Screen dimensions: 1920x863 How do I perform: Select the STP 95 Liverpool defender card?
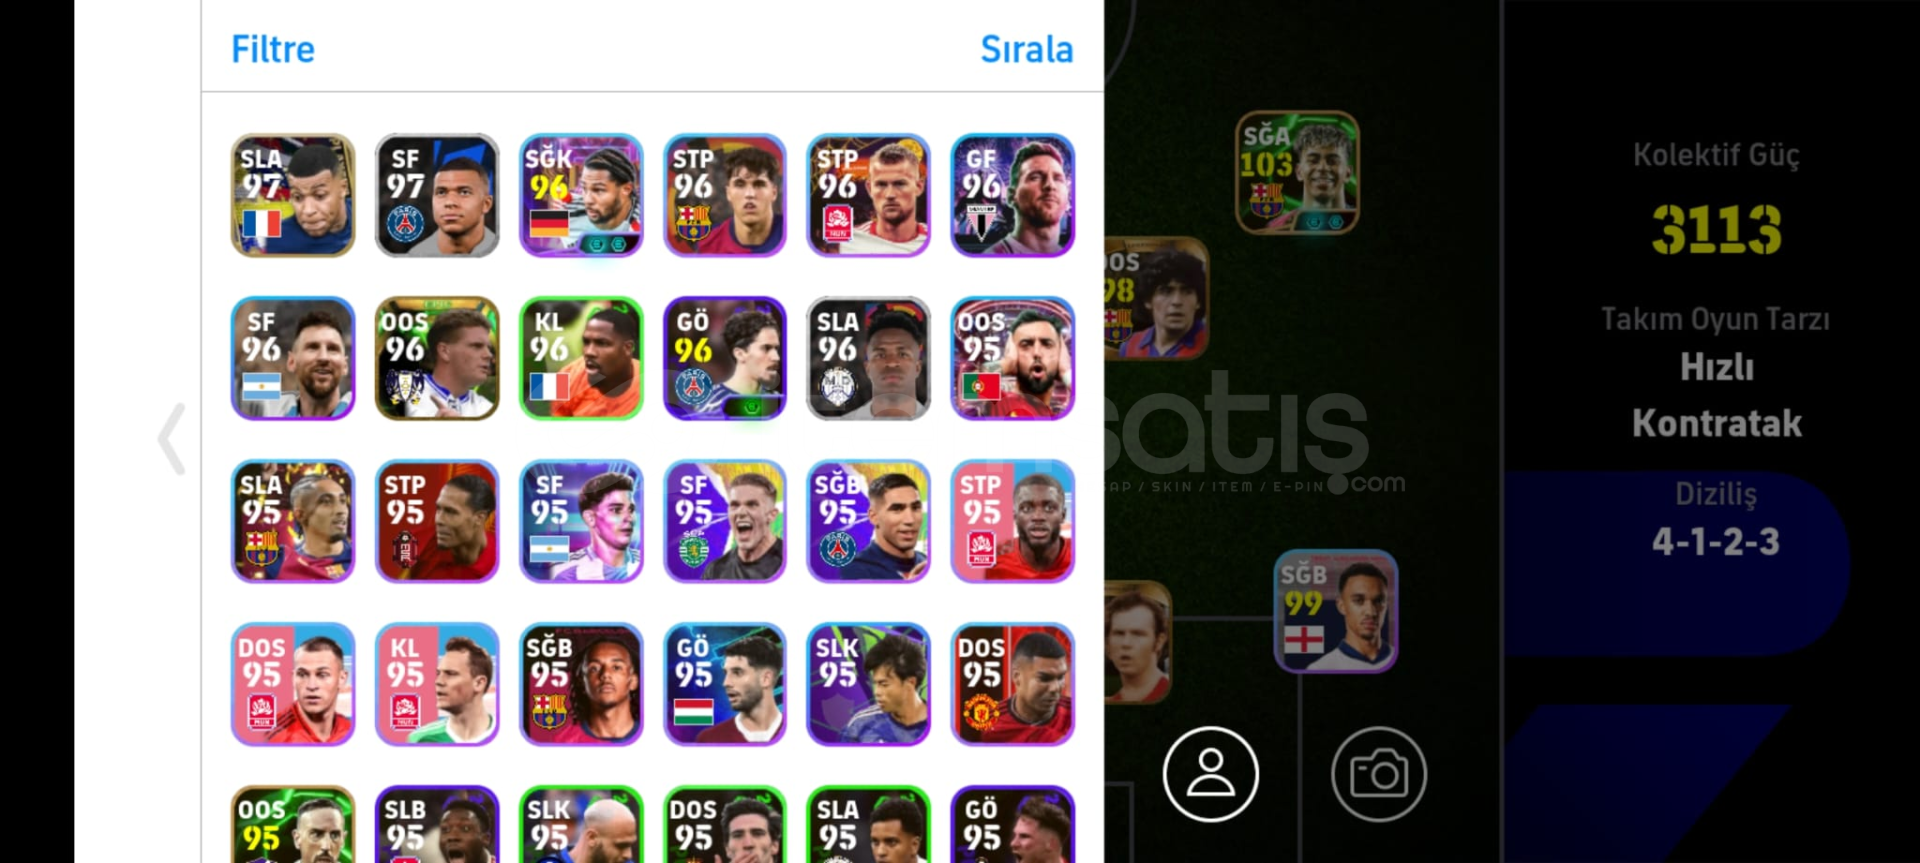[x=437, y=521]
